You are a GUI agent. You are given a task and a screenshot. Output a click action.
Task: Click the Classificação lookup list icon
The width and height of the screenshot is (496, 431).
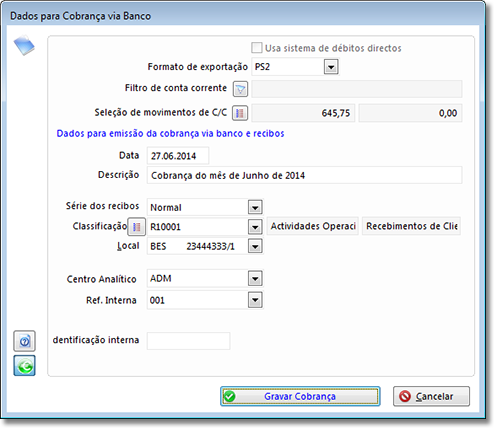pos(137,227)
